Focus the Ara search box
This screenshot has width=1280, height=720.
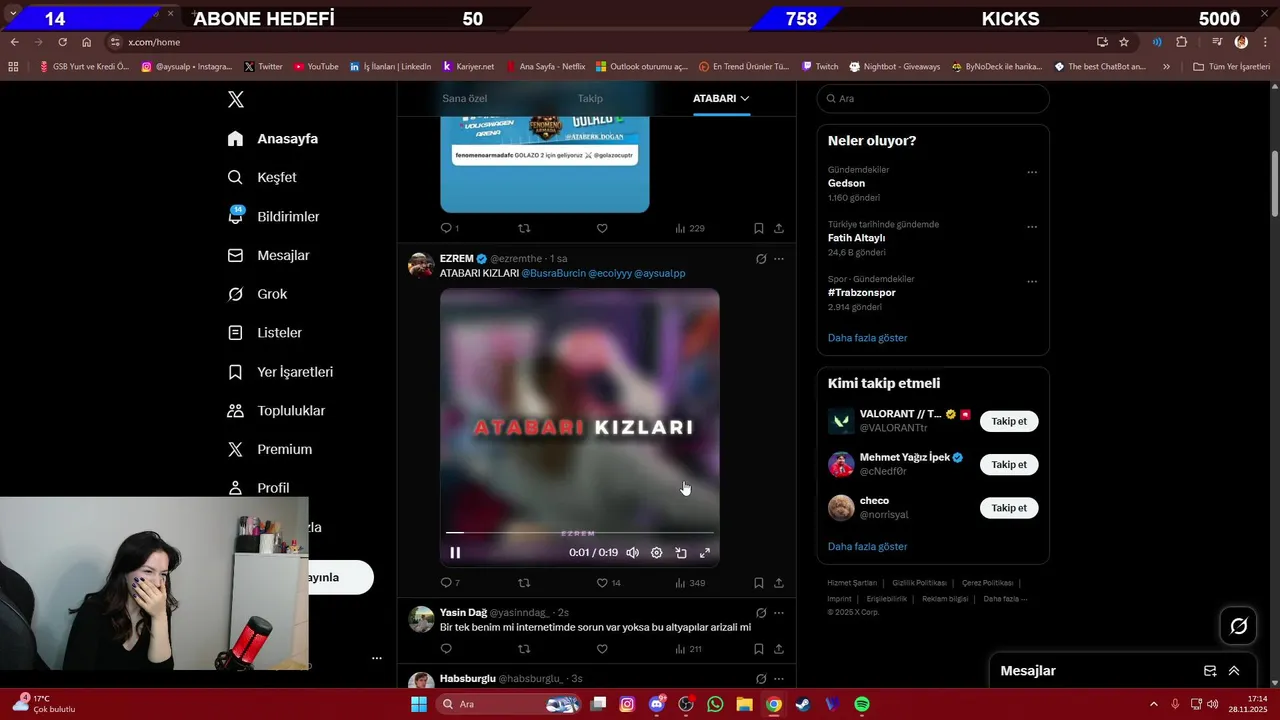coord(933,99)
